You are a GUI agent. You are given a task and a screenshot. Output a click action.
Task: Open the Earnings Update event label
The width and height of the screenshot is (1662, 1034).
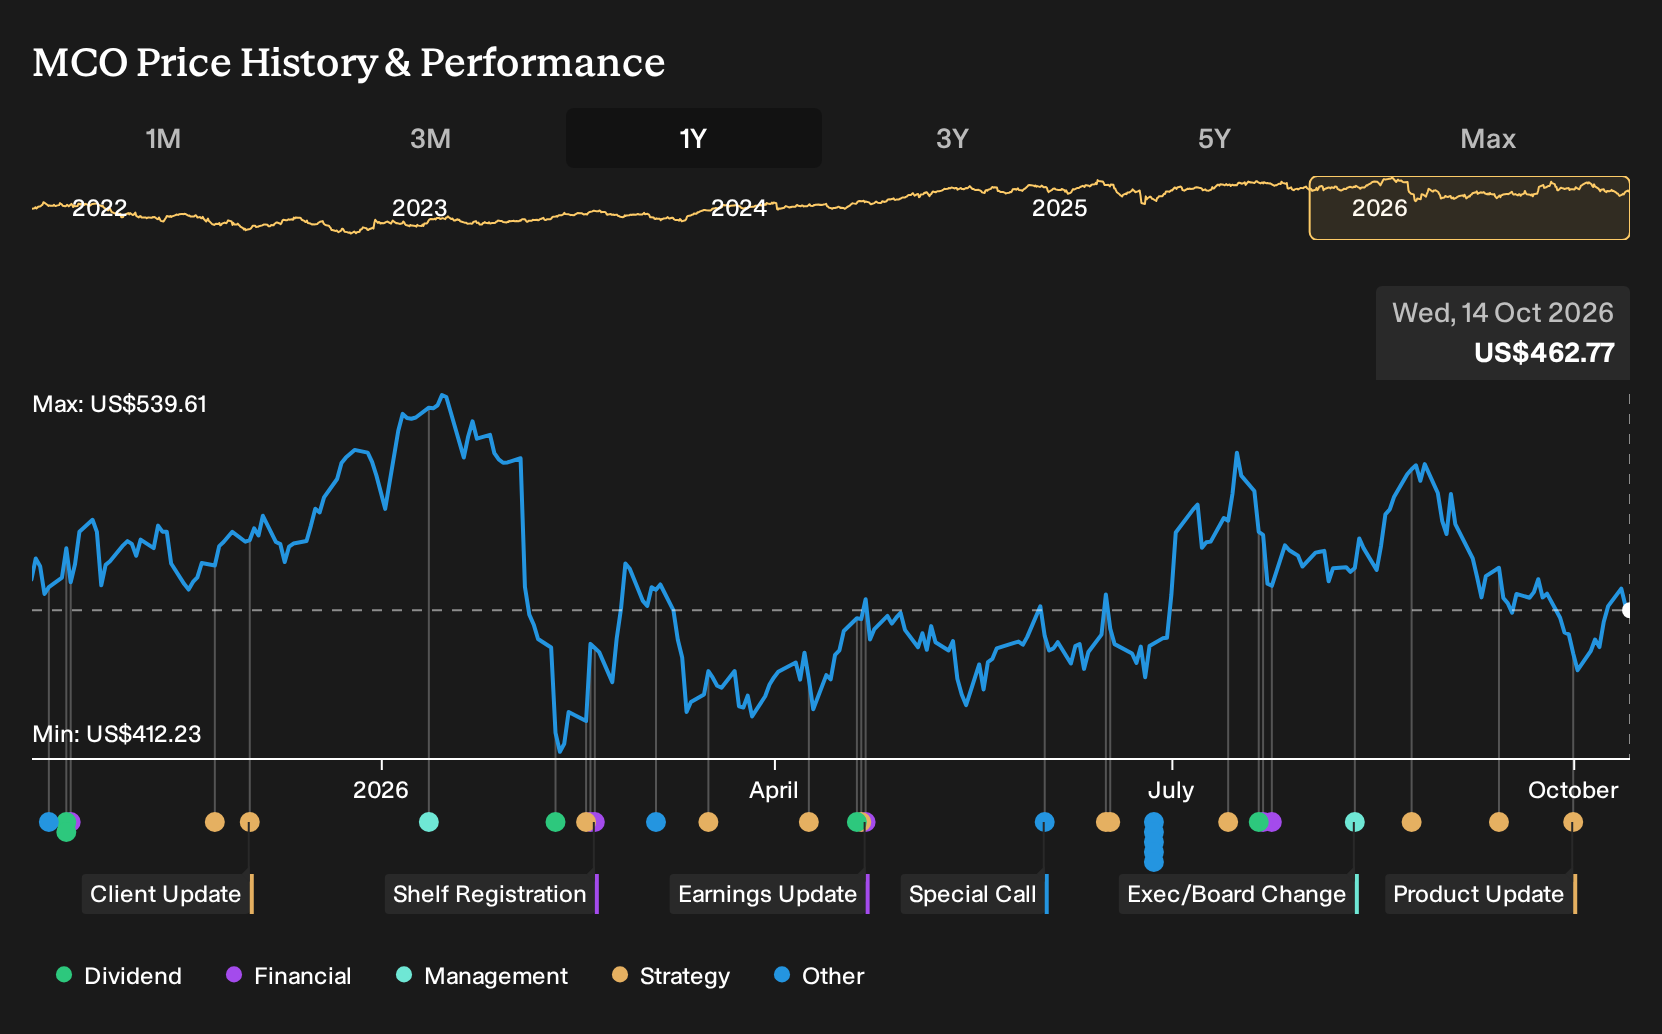pyautogui.click(x=769, y=894)
